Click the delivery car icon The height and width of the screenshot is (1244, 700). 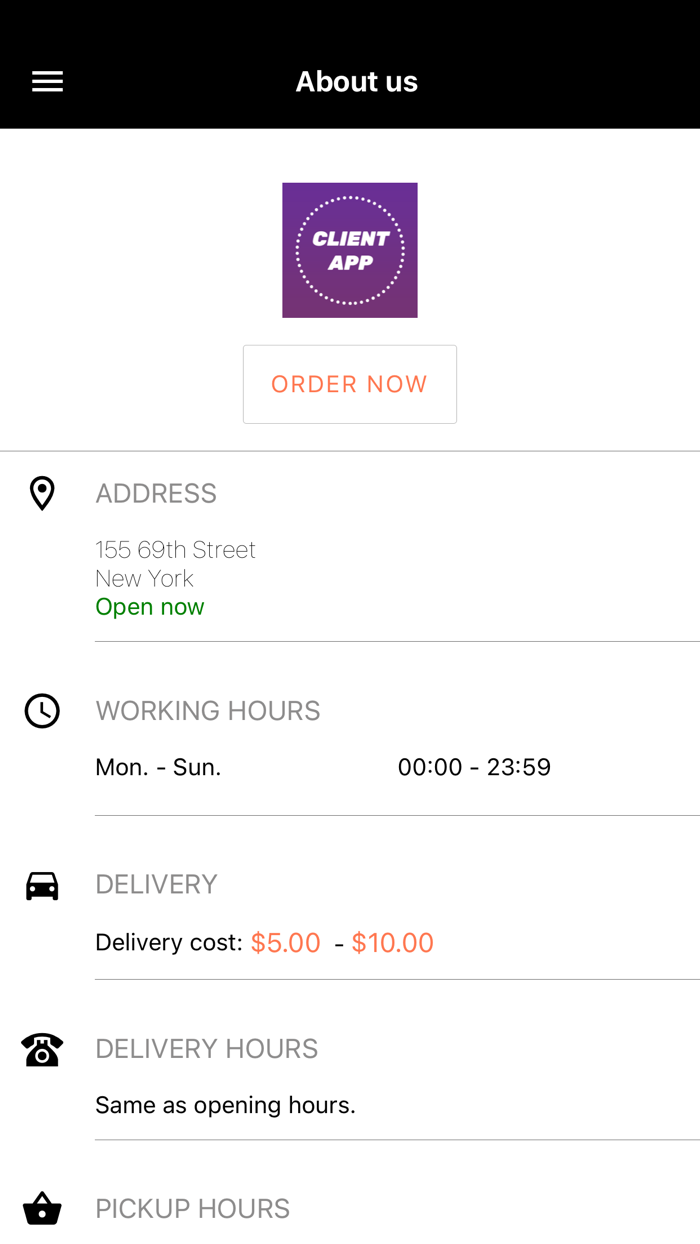coord(41,884)
